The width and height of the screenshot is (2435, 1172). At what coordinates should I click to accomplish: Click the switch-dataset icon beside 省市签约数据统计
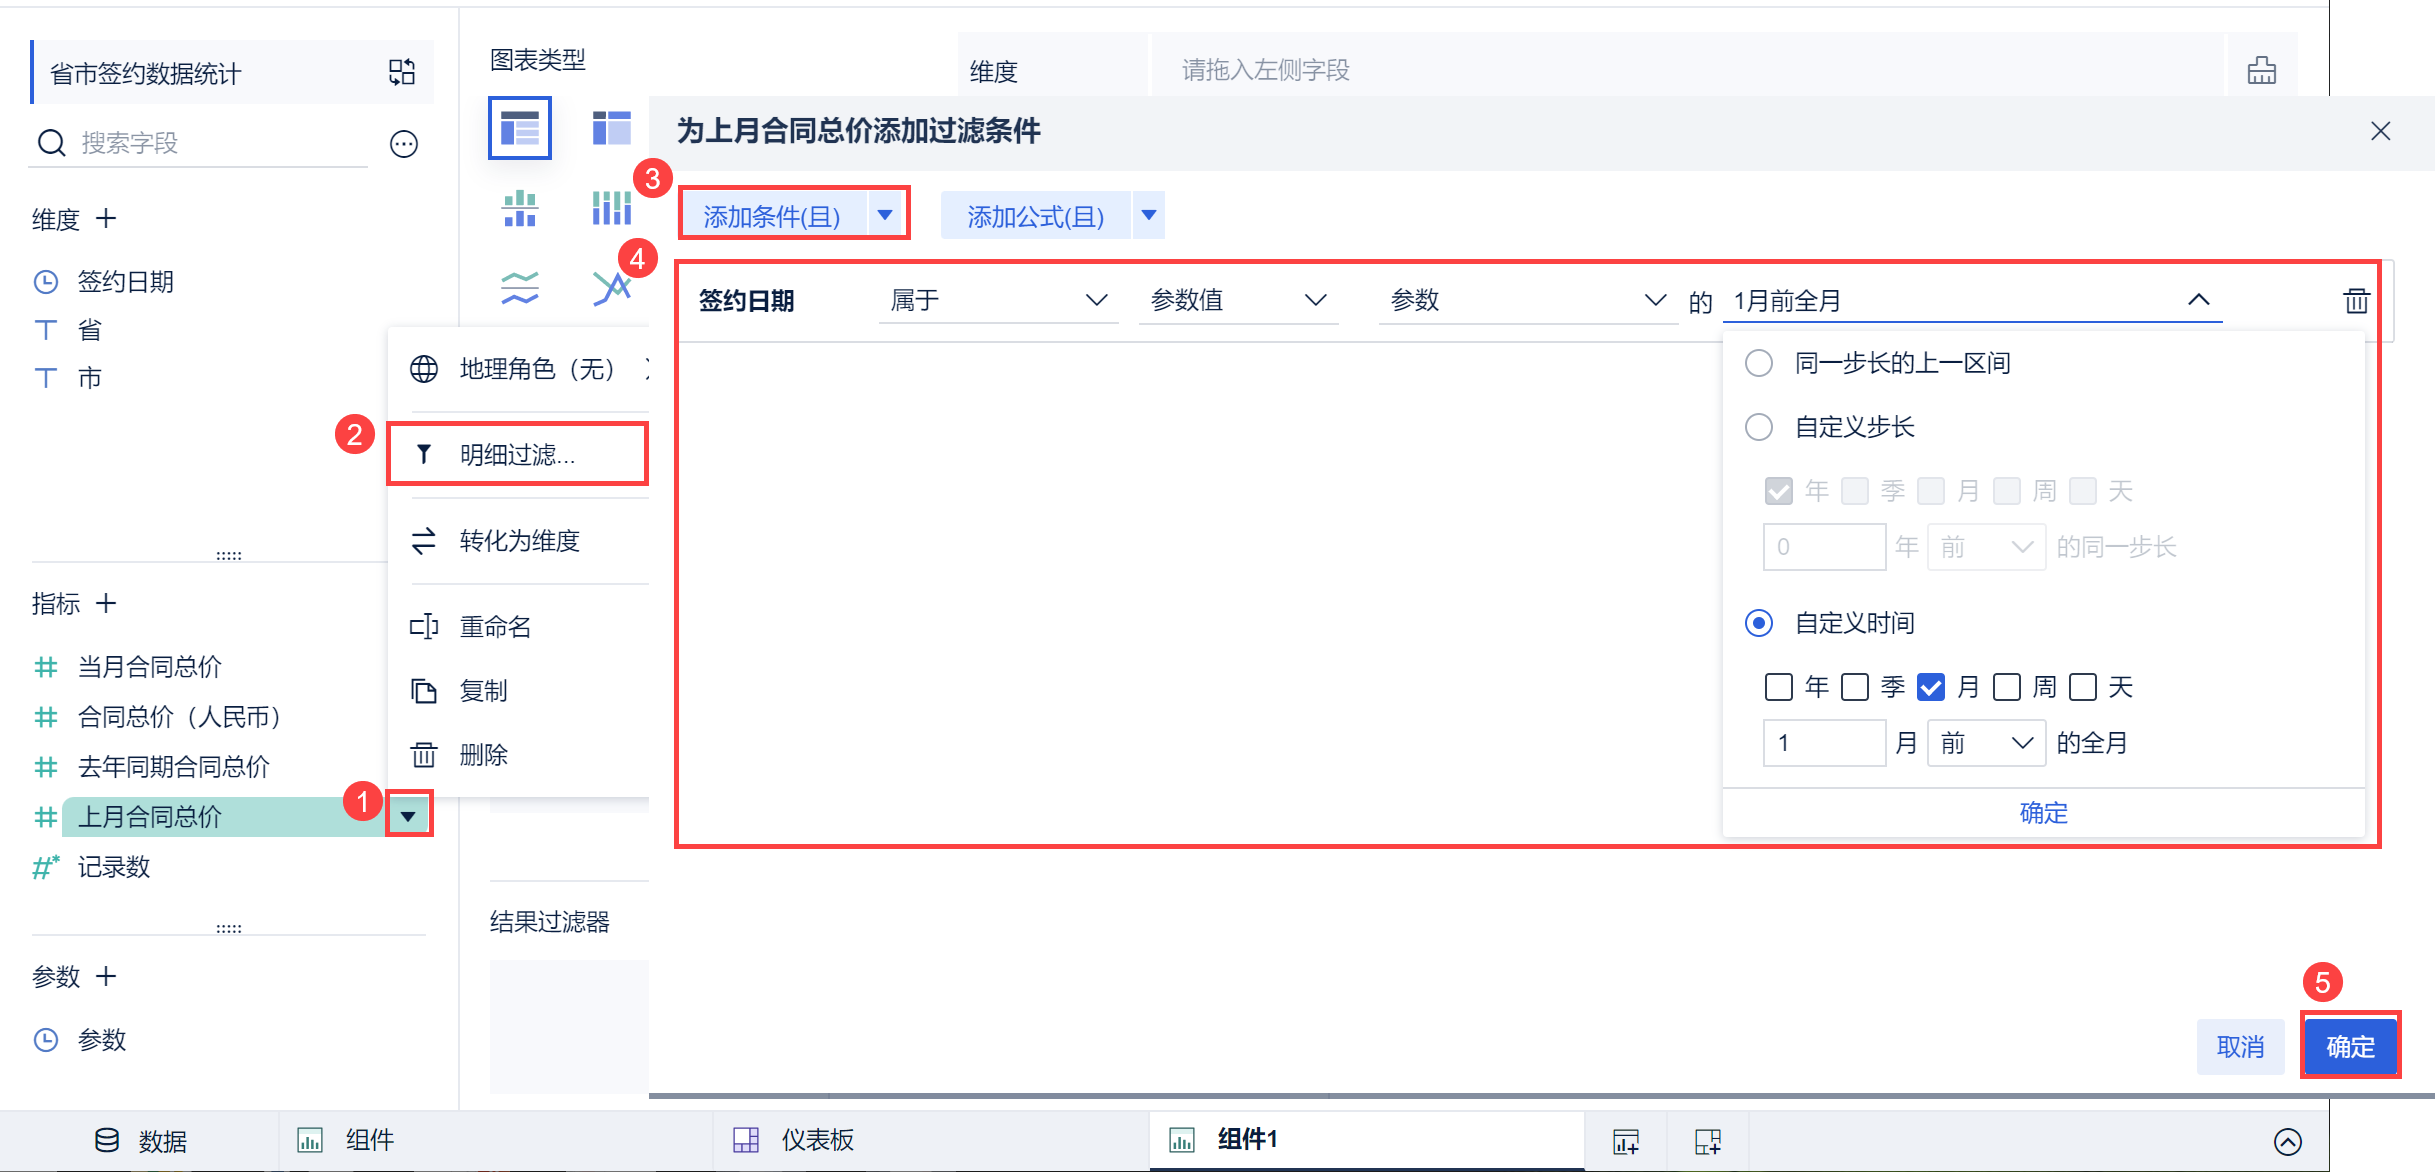click(402, 72)
